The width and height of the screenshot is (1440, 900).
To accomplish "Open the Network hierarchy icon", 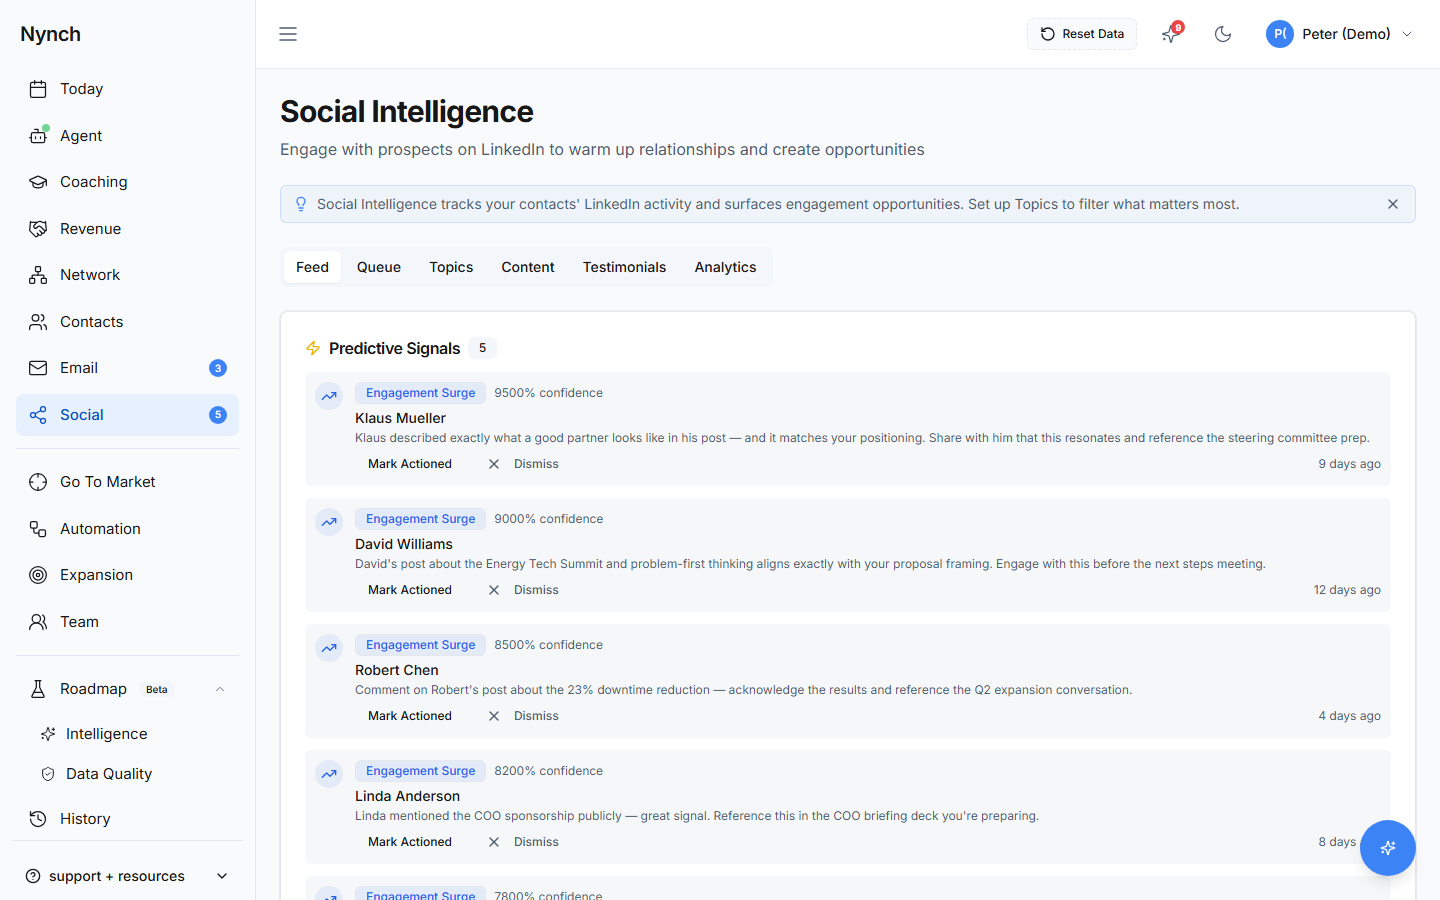I will coord(38,275).
